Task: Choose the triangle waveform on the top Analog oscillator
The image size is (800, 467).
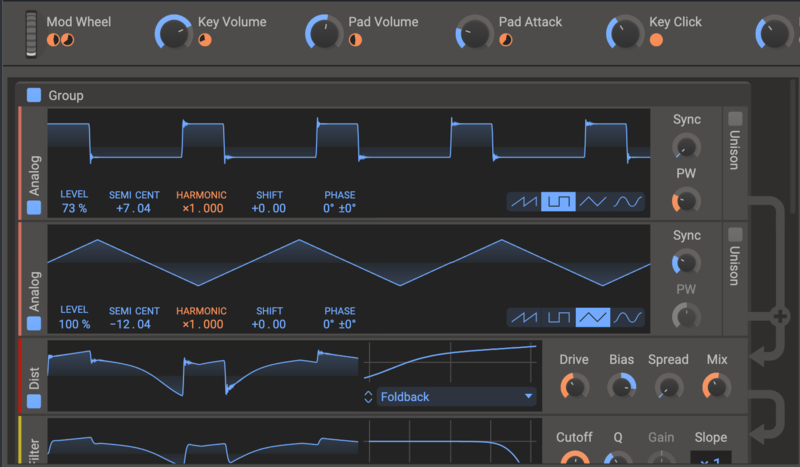Action: (593, 202)
